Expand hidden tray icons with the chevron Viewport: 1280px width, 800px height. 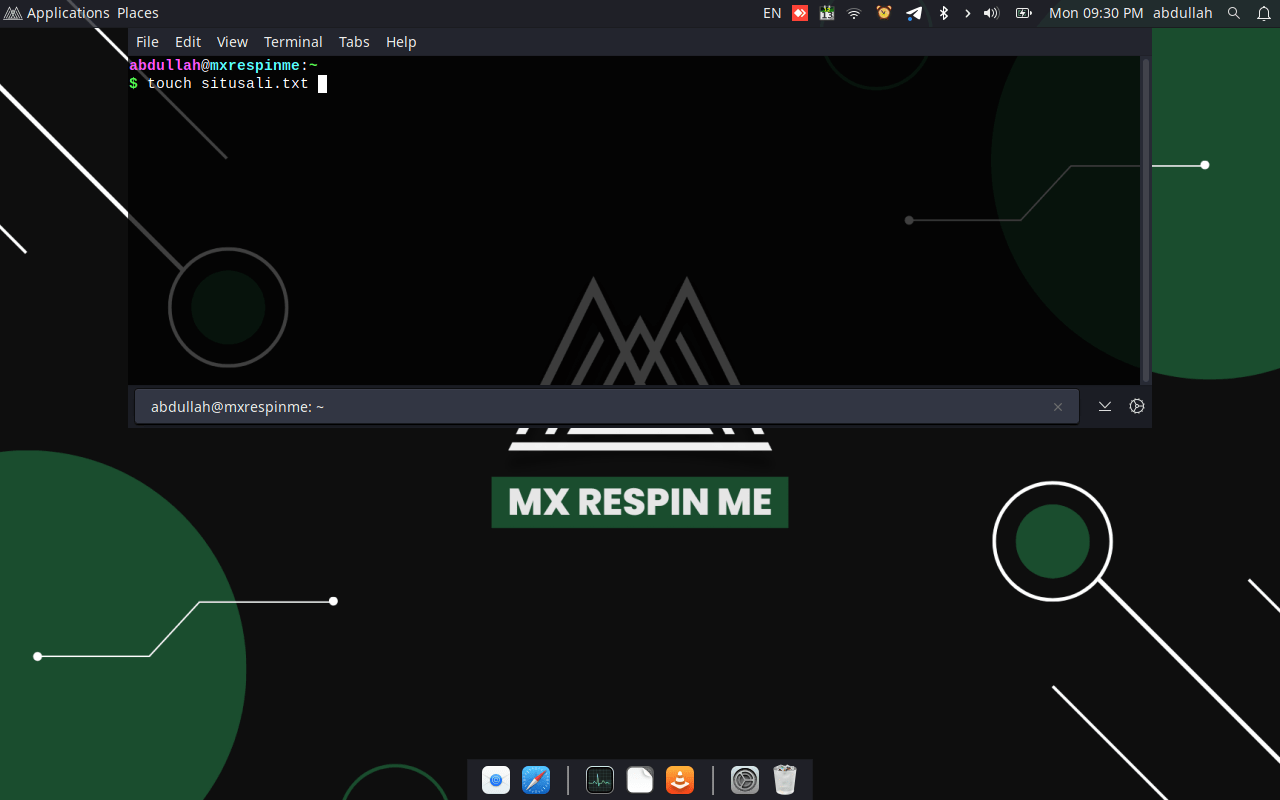(967, 13)
